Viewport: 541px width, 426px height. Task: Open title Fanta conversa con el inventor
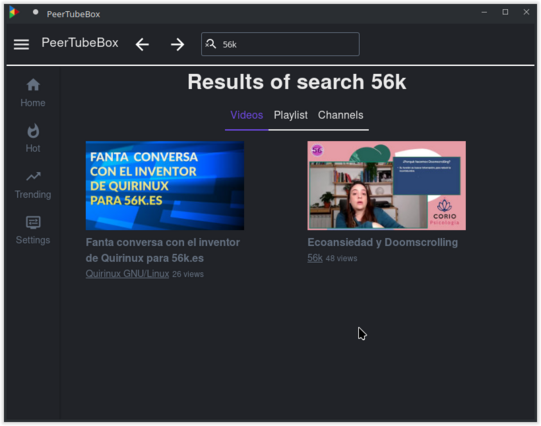[x=163, y=250]
